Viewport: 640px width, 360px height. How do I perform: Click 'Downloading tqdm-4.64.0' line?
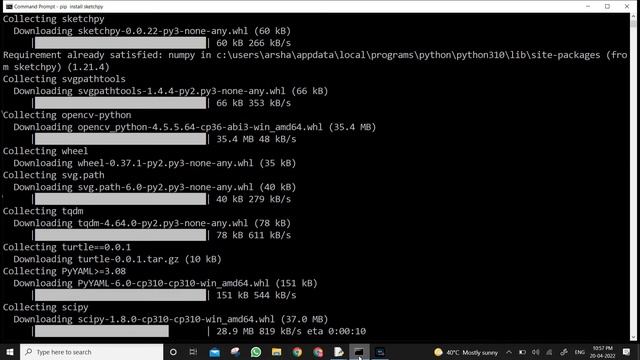[x=152, y=223]
